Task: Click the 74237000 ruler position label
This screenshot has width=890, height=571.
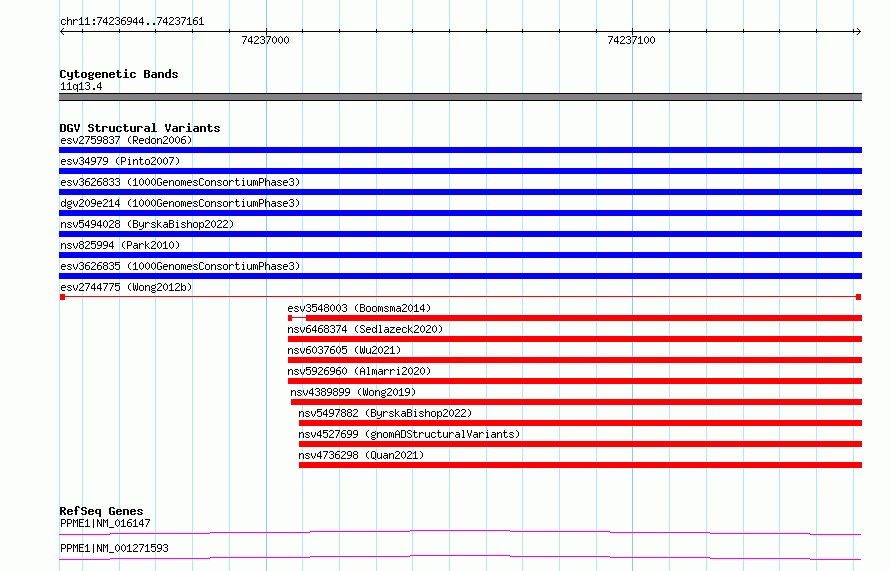Action: (x=265, y=40)
